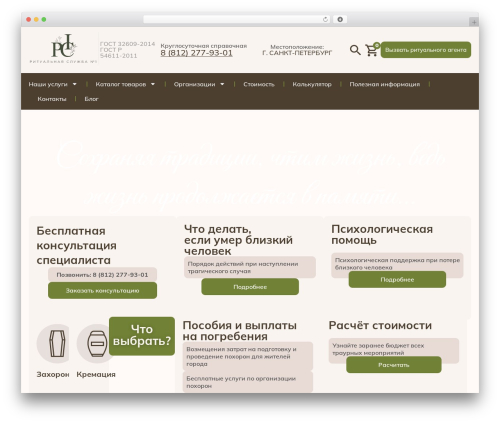
Task: Click the Кремация label
Action: 96,374
